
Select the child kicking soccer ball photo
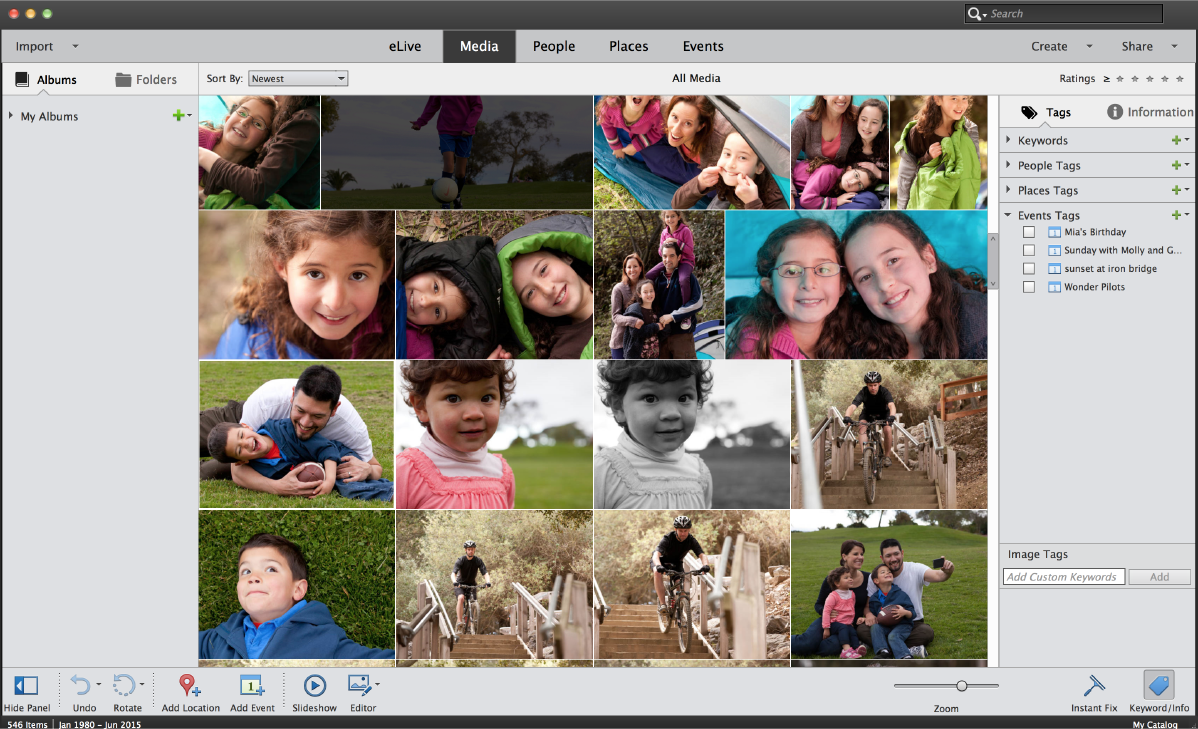[457, 151]
